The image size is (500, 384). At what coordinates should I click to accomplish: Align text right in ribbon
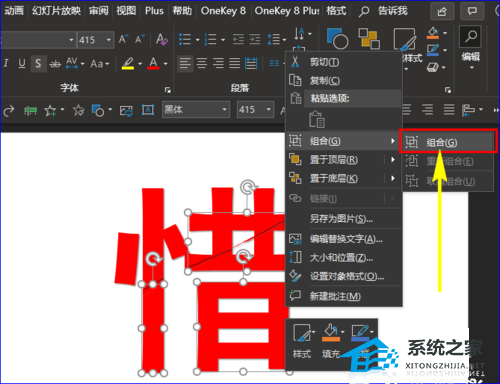(x=218, y=63)
